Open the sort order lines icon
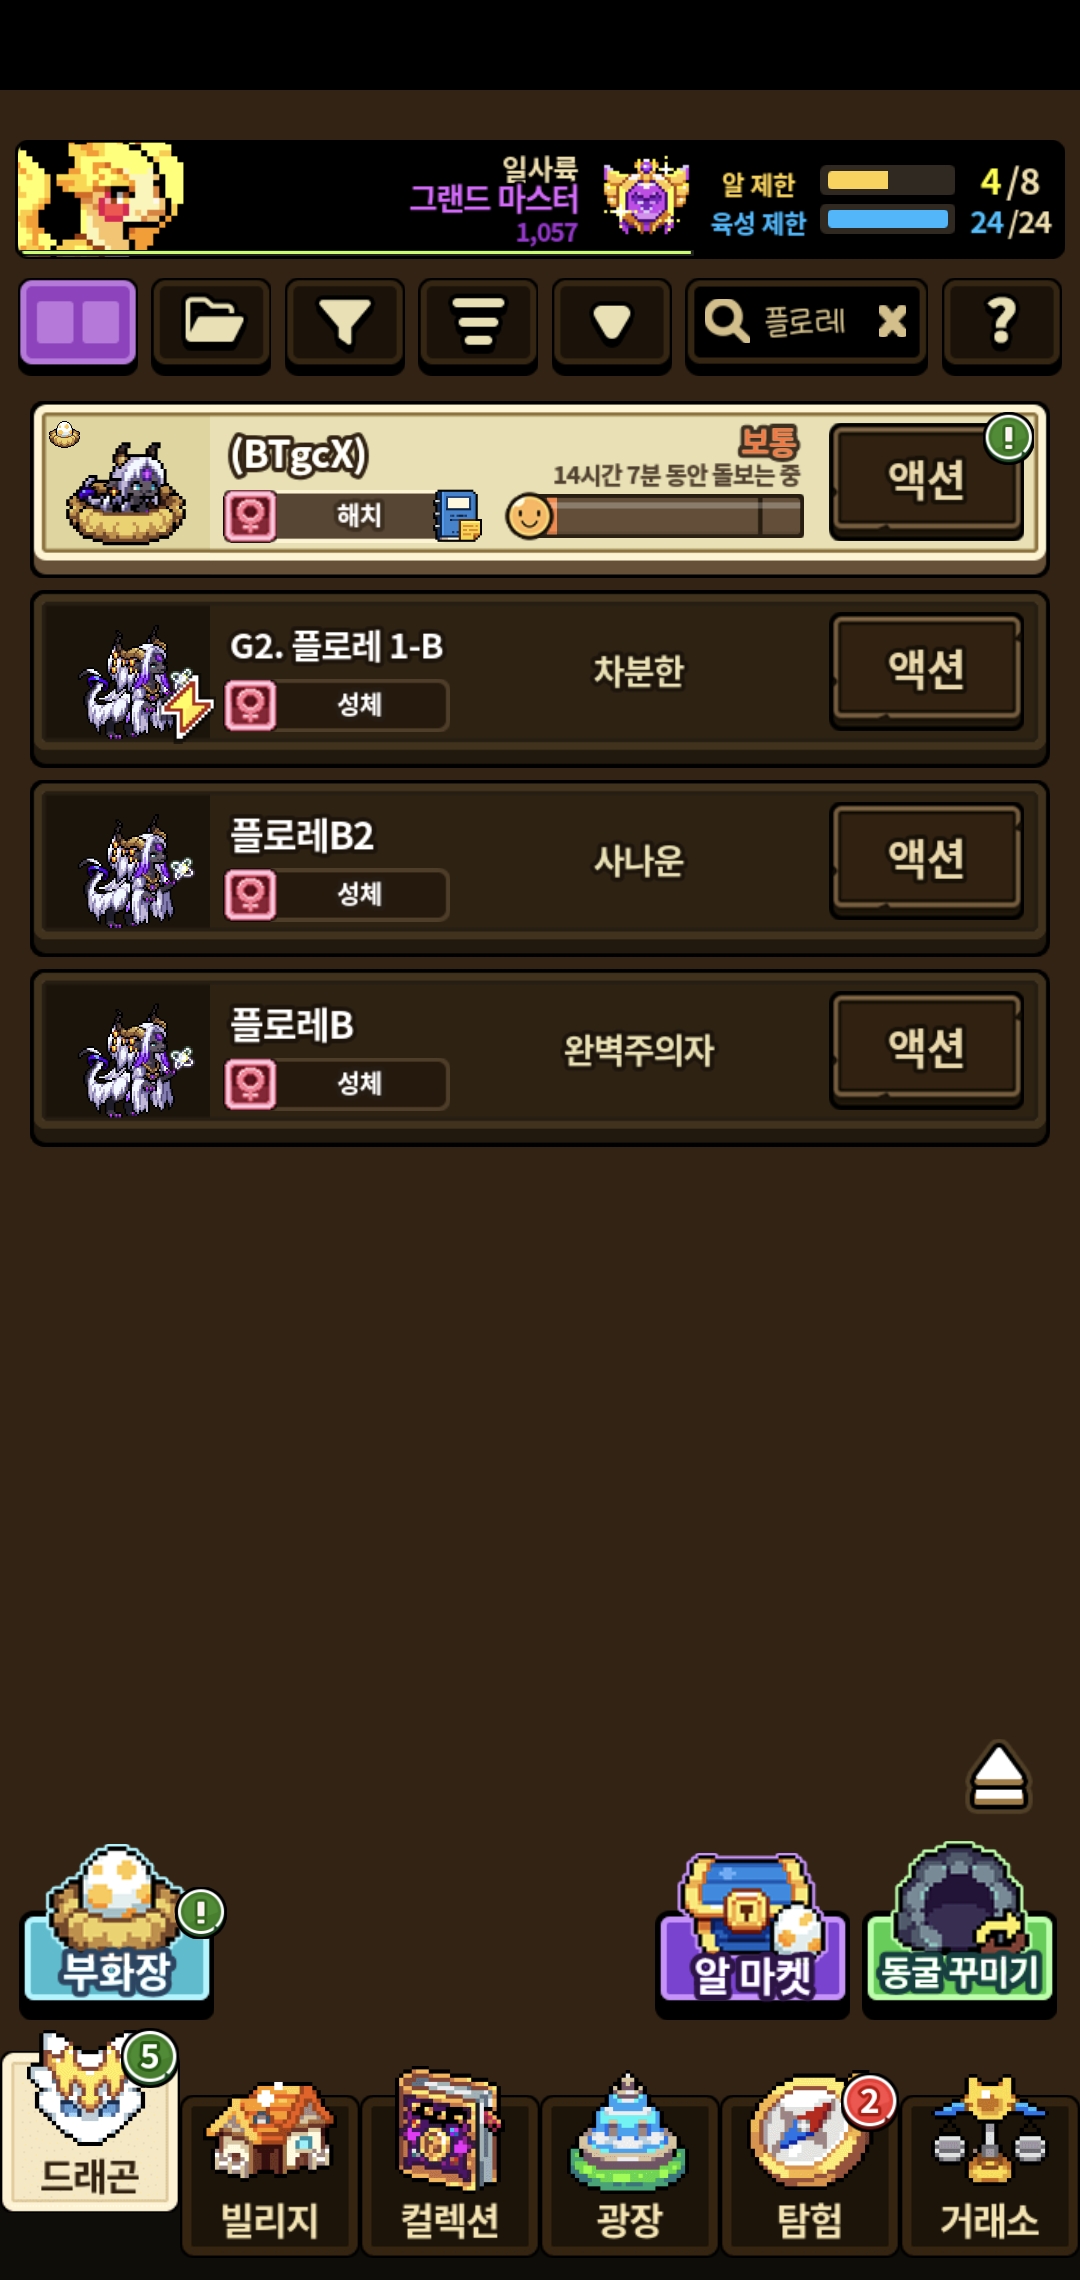Viewport: 1080px width, 2280px height. [478, 323]
